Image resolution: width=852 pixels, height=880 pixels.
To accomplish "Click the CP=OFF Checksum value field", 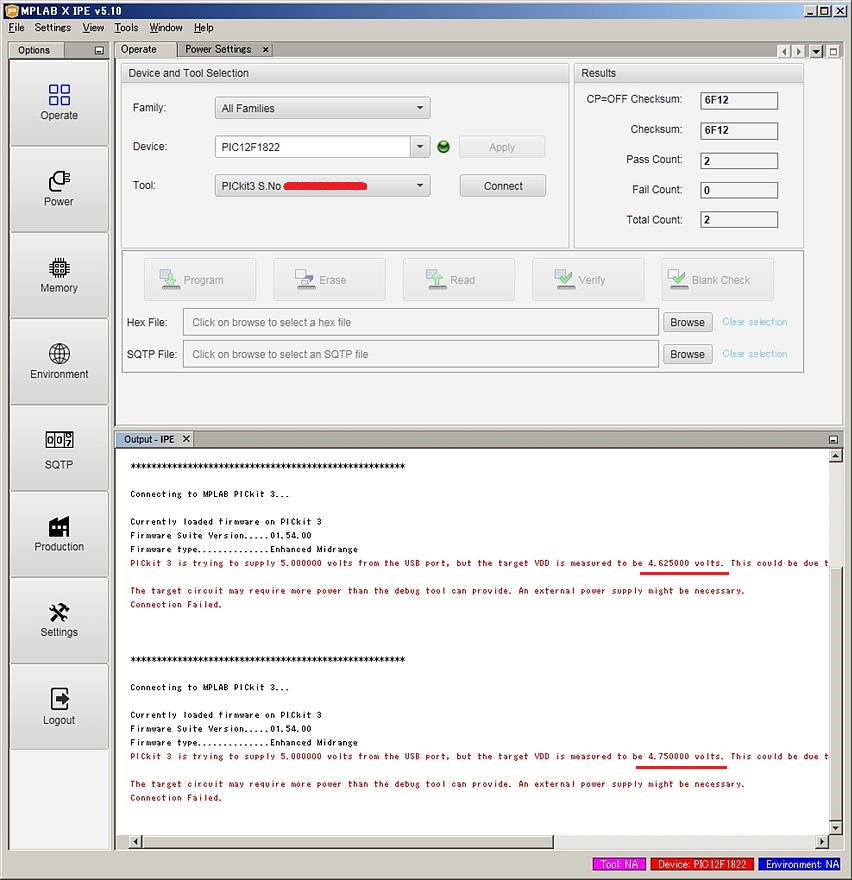I will (739, 100).
